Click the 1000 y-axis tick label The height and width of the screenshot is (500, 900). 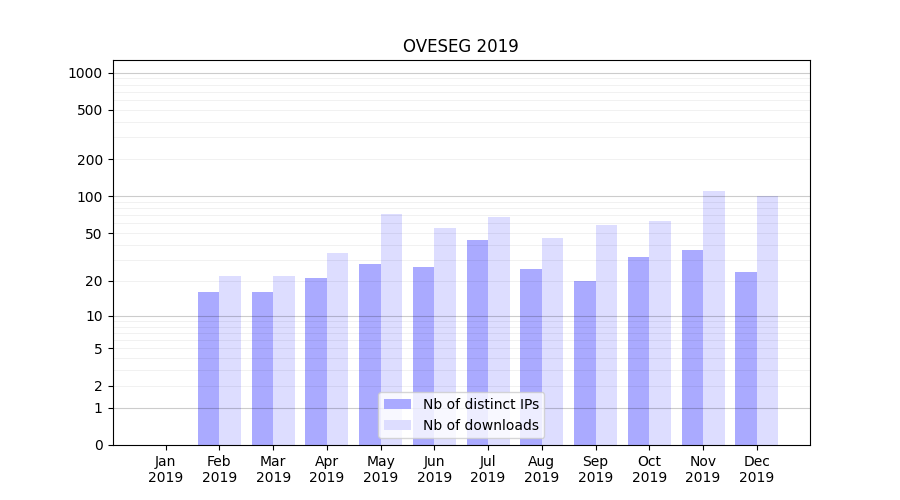[85, 73]
